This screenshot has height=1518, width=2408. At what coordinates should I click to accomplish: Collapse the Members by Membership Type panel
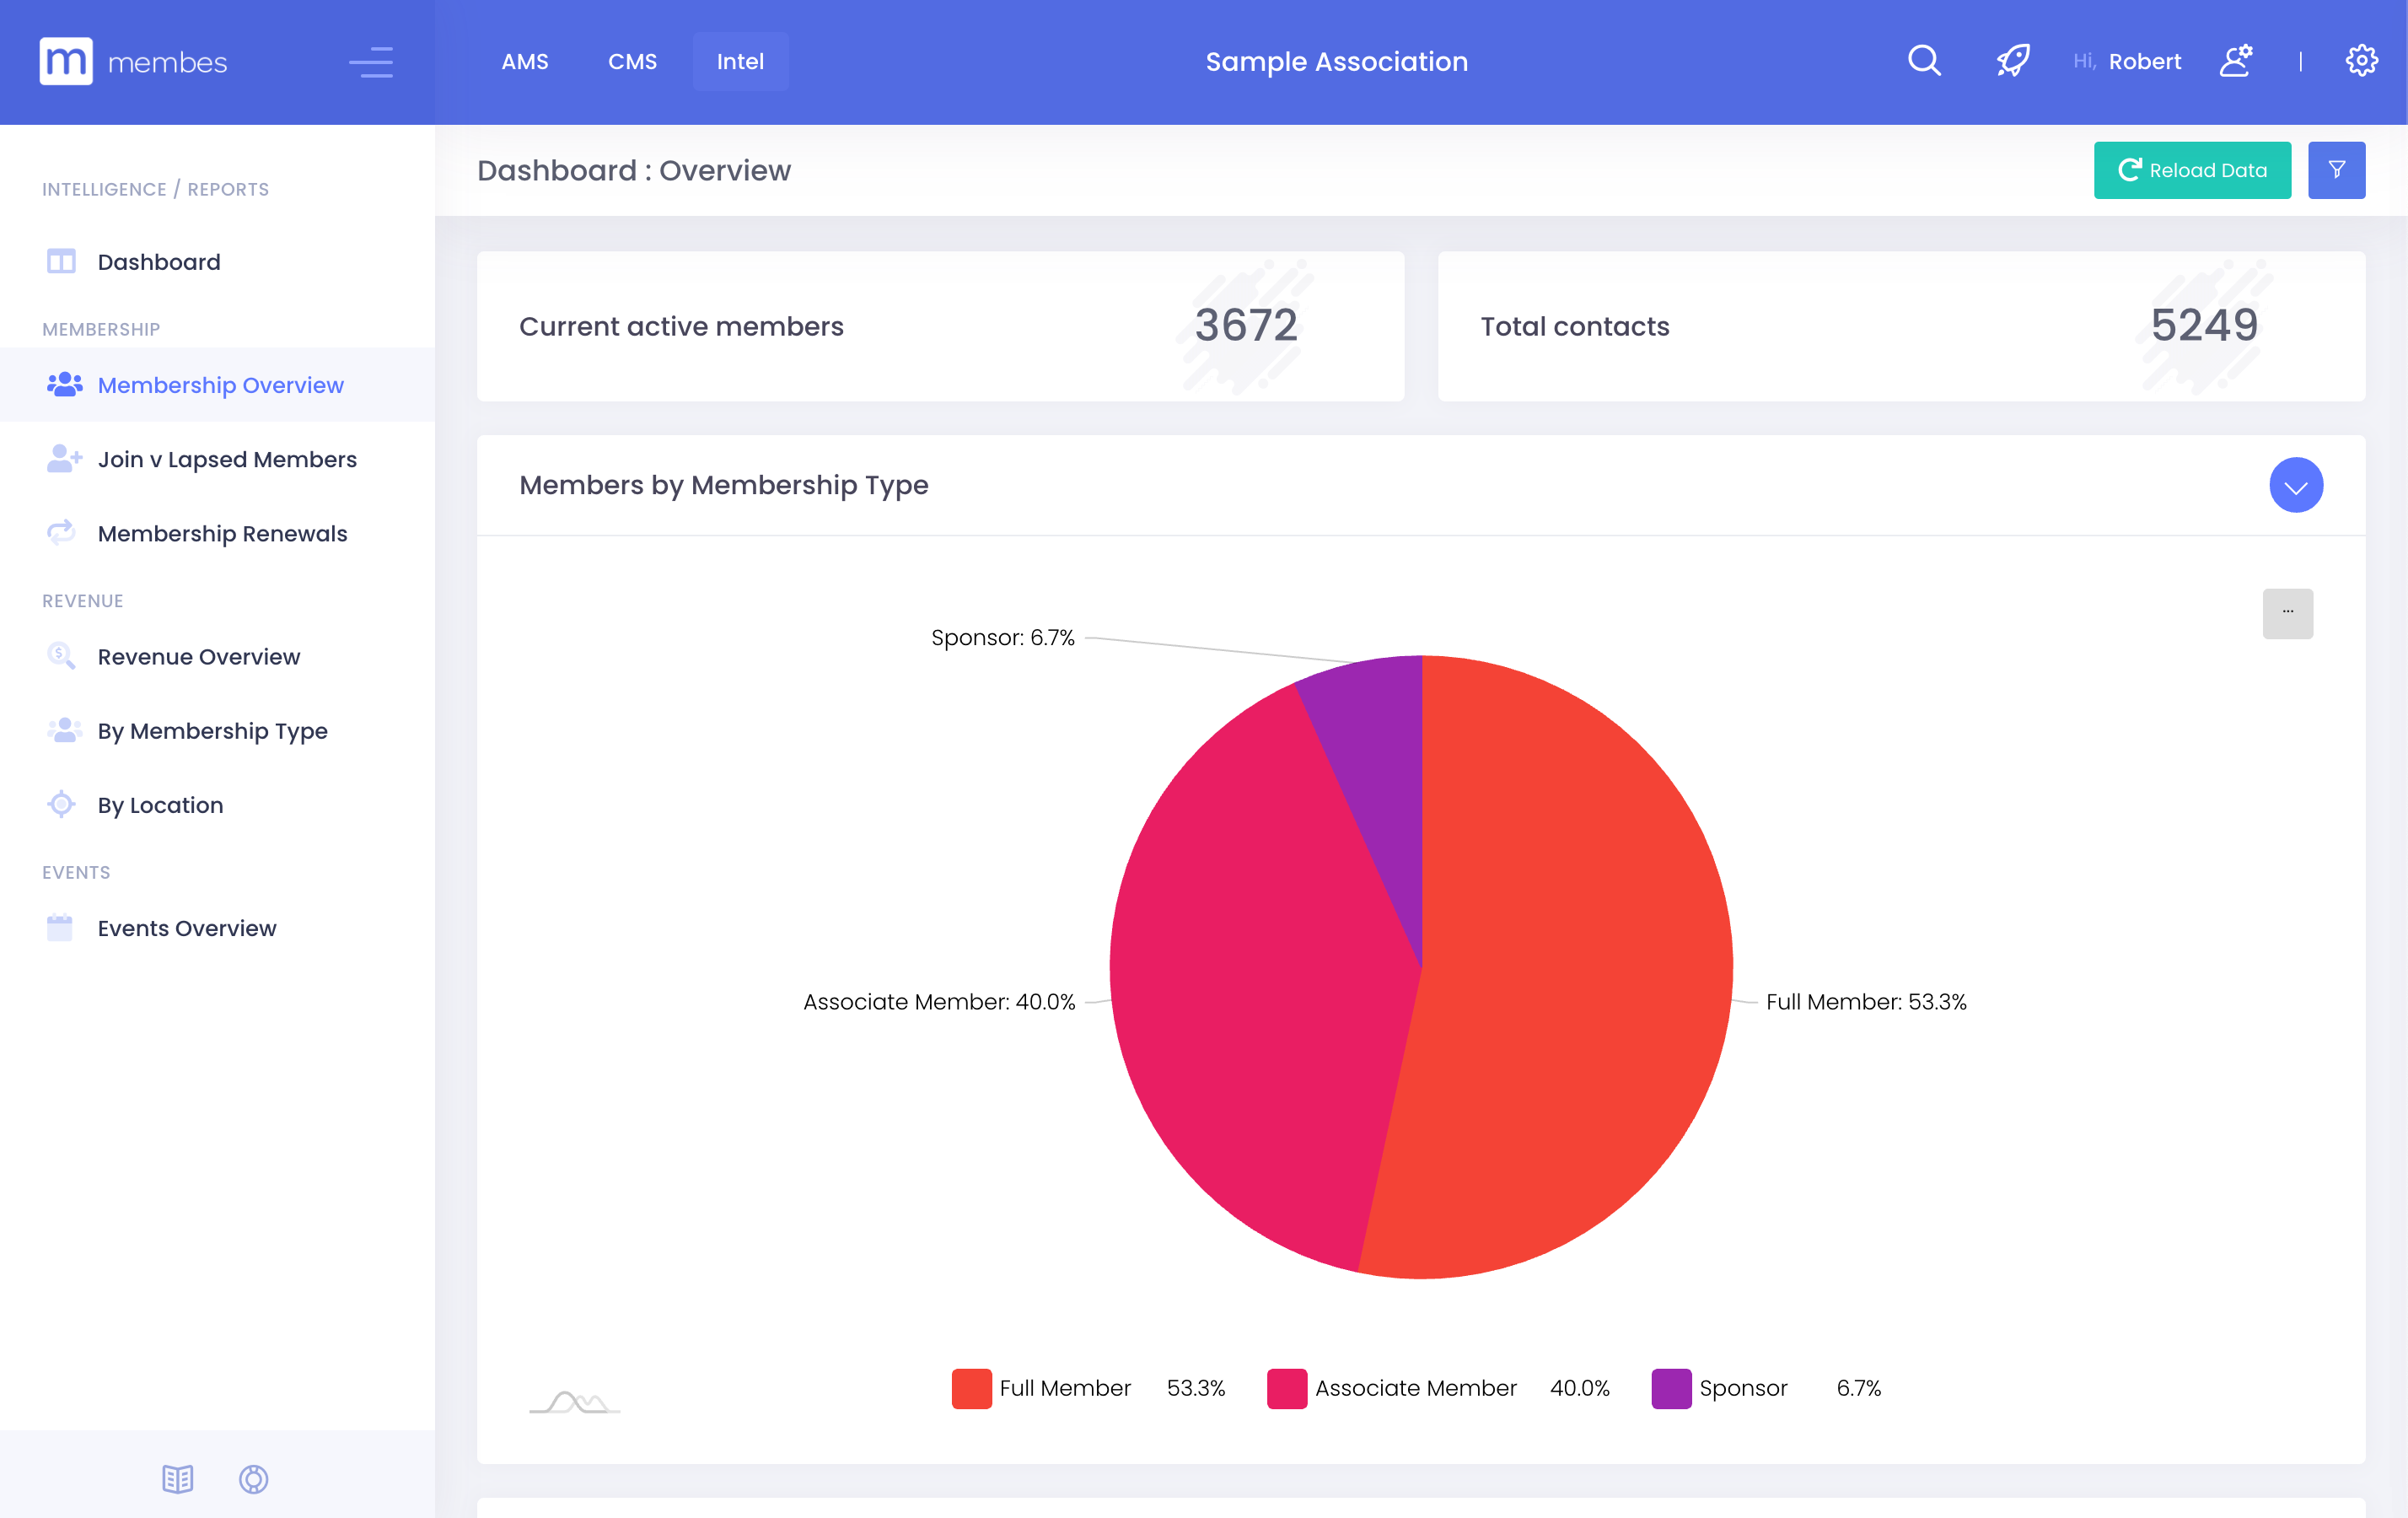click(x=2296, y=485)
